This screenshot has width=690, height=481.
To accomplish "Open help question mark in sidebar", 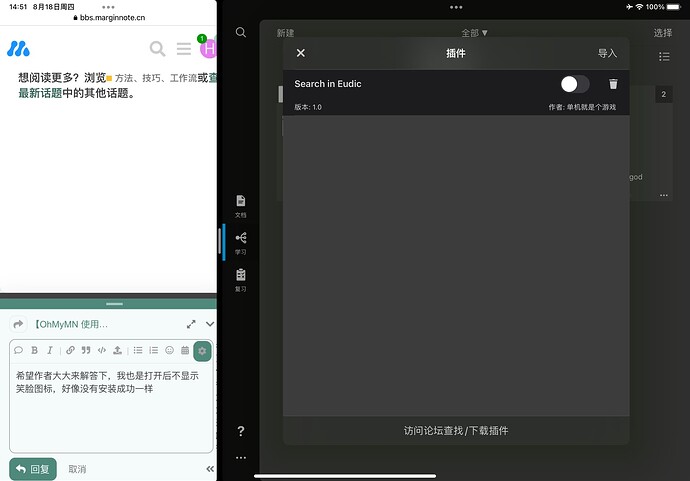I will [x=241, y=431].
